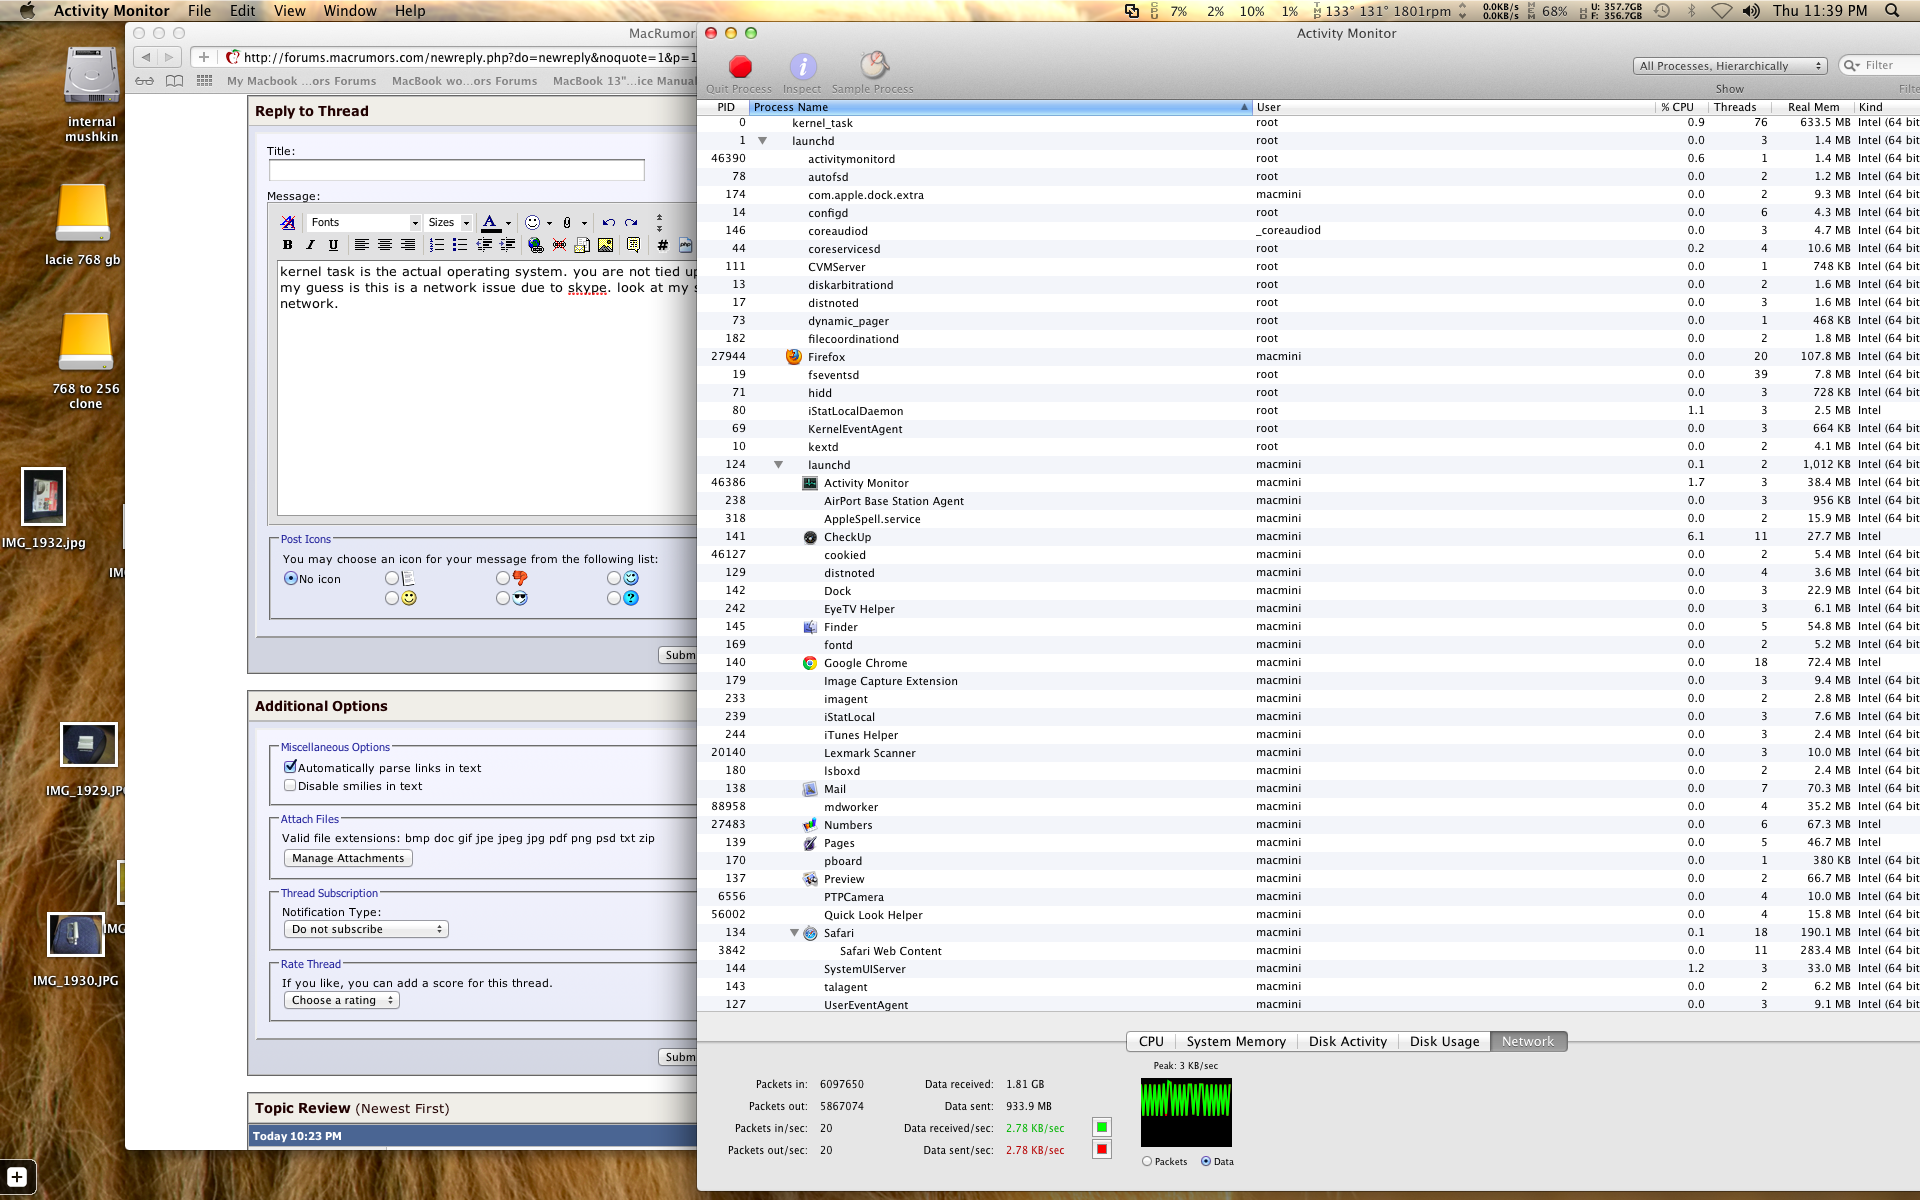
Task: Insert an image with picture icon
Action: [x=606, y=245]
